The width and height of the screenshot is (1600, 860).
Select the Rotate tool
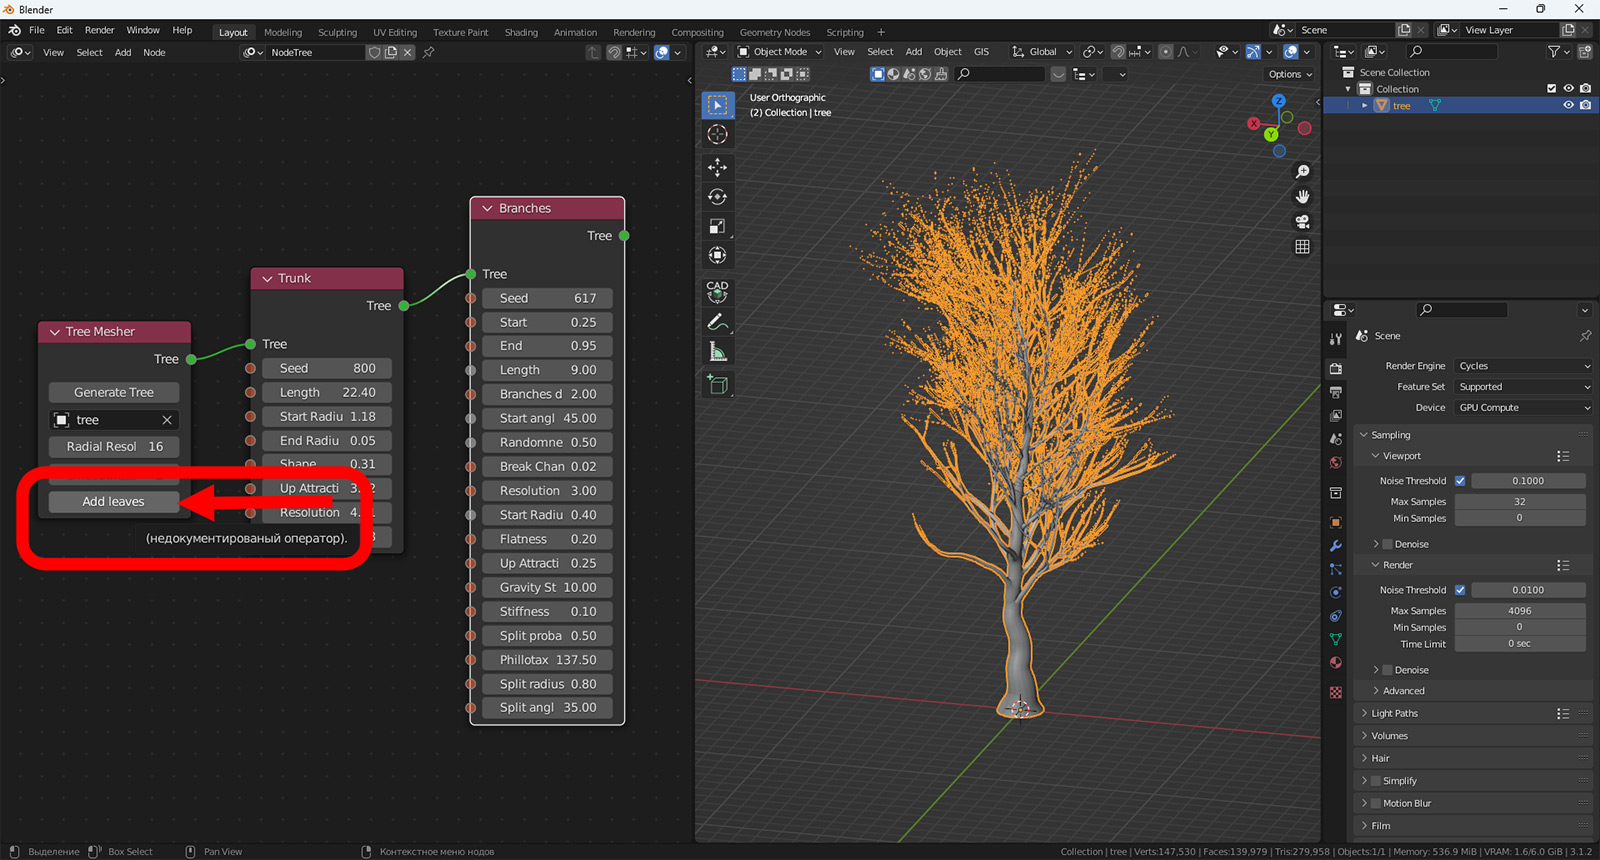(717, 197)
